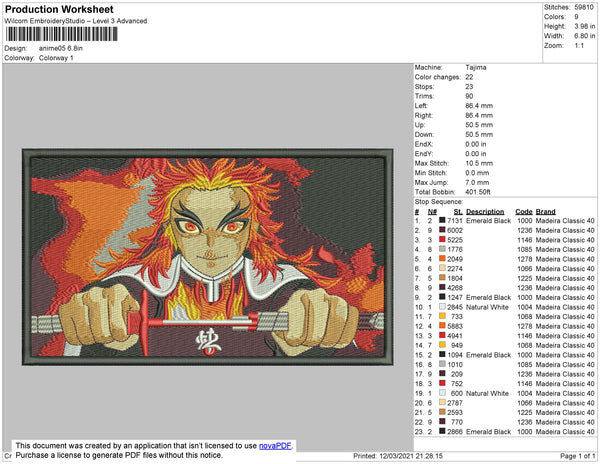The width and height of the screenshot is (600, 464).
Task: Click code 1278 in stop row 5
Action: (525, 259)
